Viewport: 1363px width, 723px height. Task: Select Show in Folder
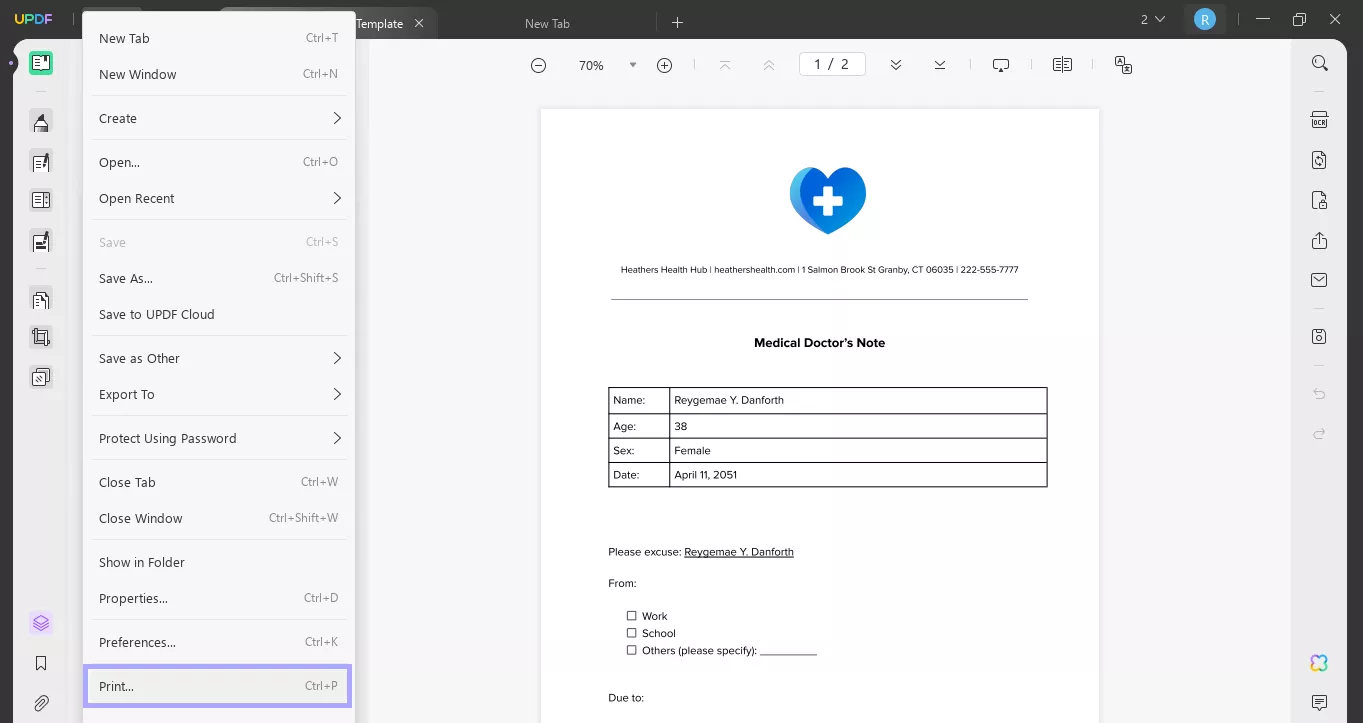[x=218, y=562]
